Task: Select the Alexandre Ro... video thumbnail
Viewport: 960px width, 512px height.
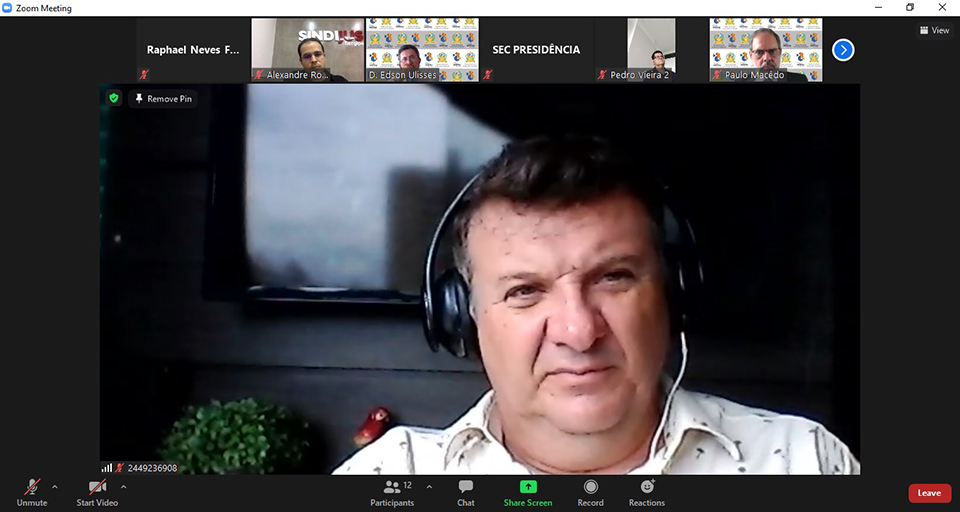Action: [x=308, y=50]
